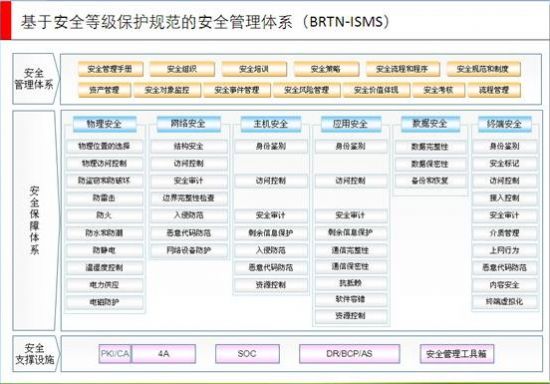The height and width of the screenshot is (384, 550).
Task: Select the 数据安全 column header
Action: tap(430, 124)
